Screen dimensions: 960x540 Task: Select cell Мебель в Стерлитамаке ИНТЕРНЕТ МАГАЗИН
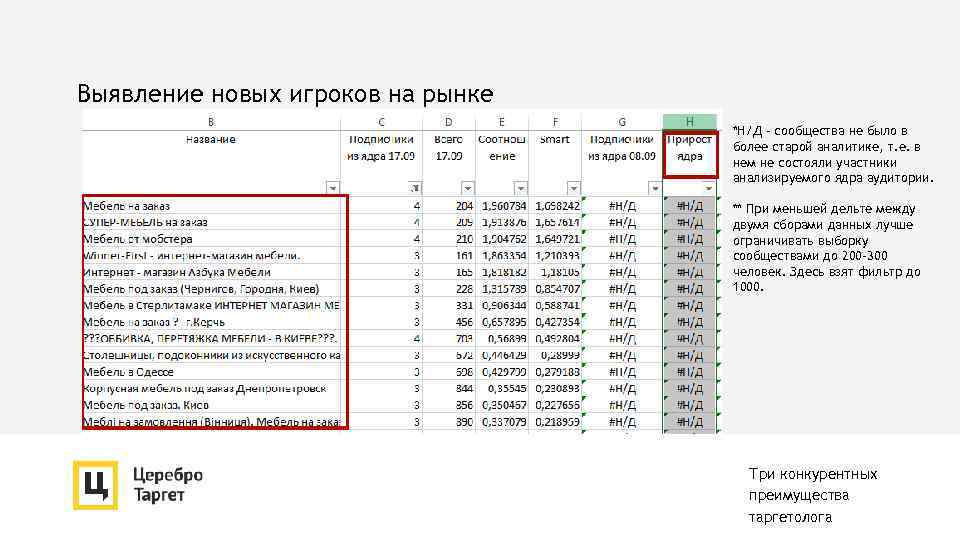click(211, 305)
